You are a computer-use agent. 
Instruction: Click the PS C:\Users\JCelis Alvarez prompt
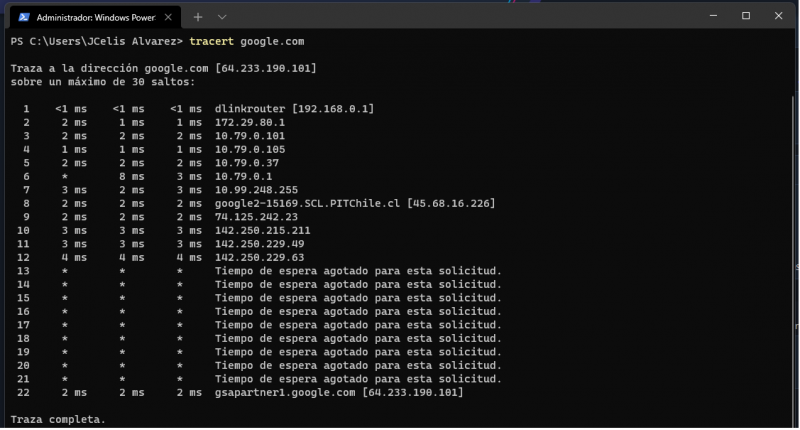click(95, 42)
